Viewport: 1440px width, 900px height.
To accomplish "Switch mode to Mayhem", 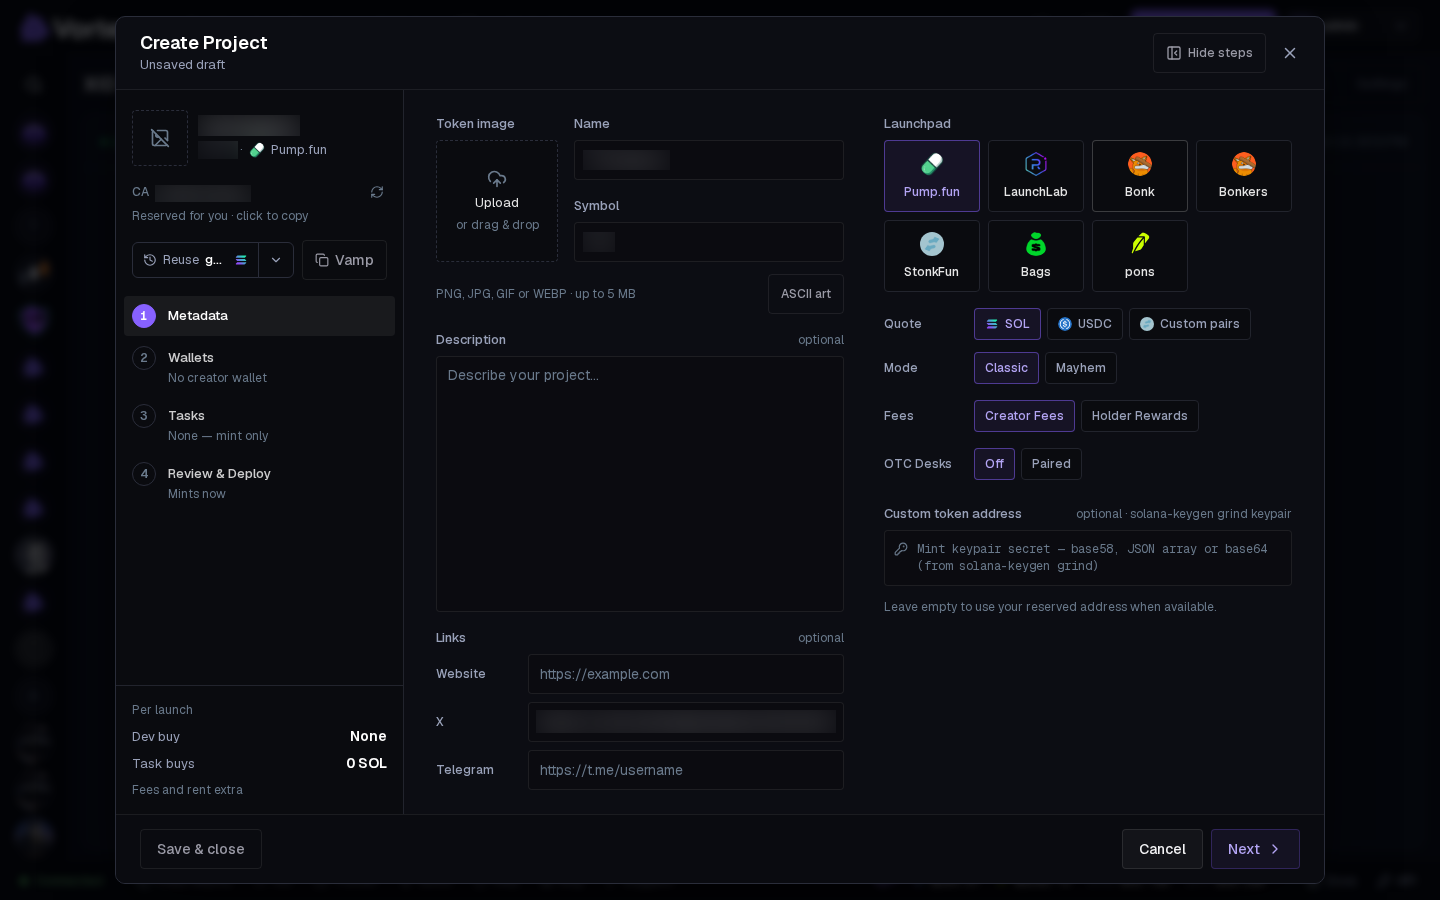I will click(x=1081, y=368).
